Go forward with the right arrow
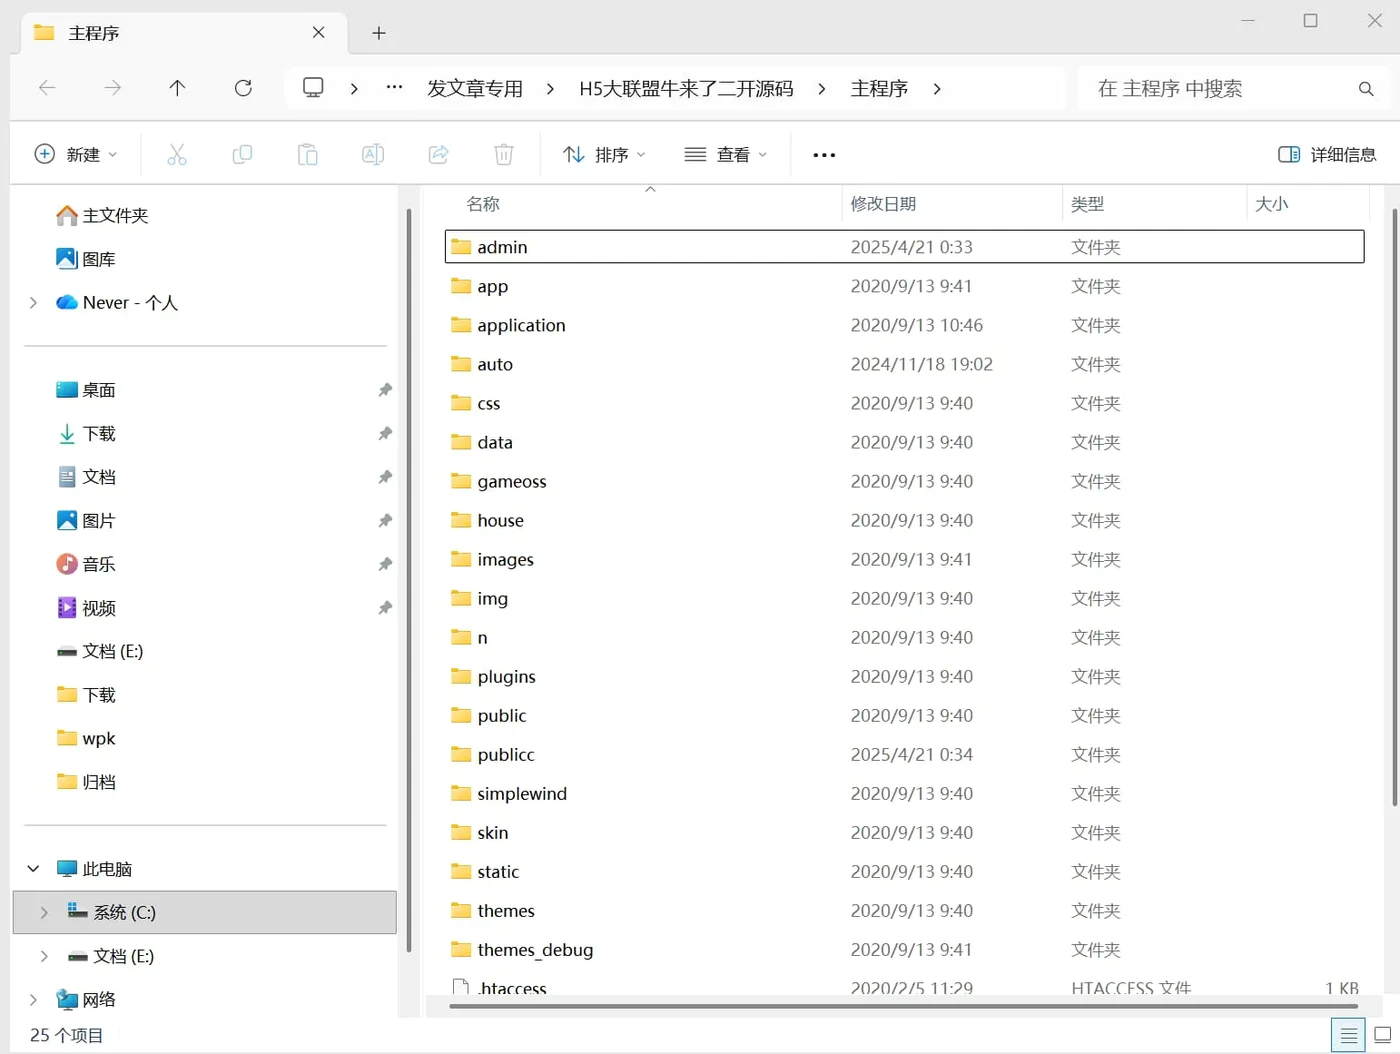The height and width of the screenshot is (1054, 1400). (x=112, y=88)
